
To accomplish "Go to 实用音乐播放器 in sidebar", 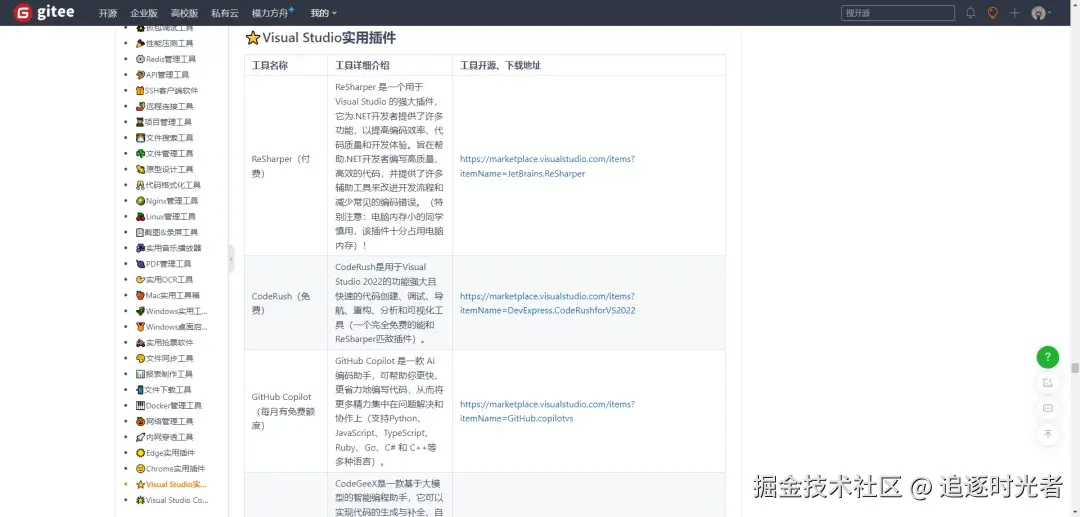I will click(x=169, y=248).
